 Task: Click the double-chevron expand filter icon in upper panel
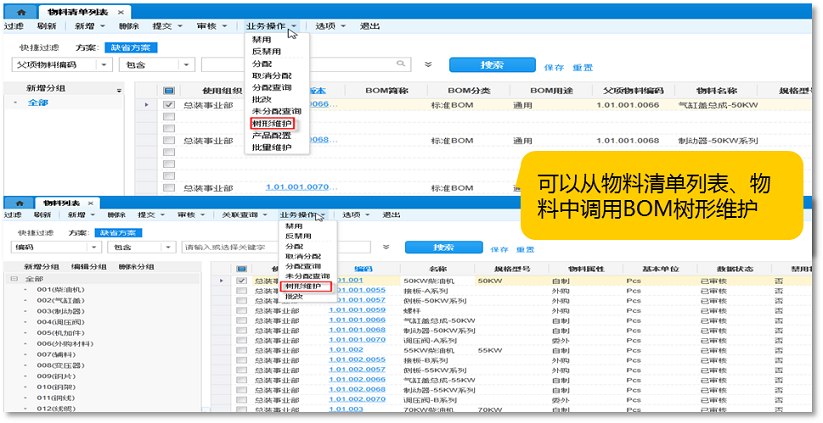point(428,65)
